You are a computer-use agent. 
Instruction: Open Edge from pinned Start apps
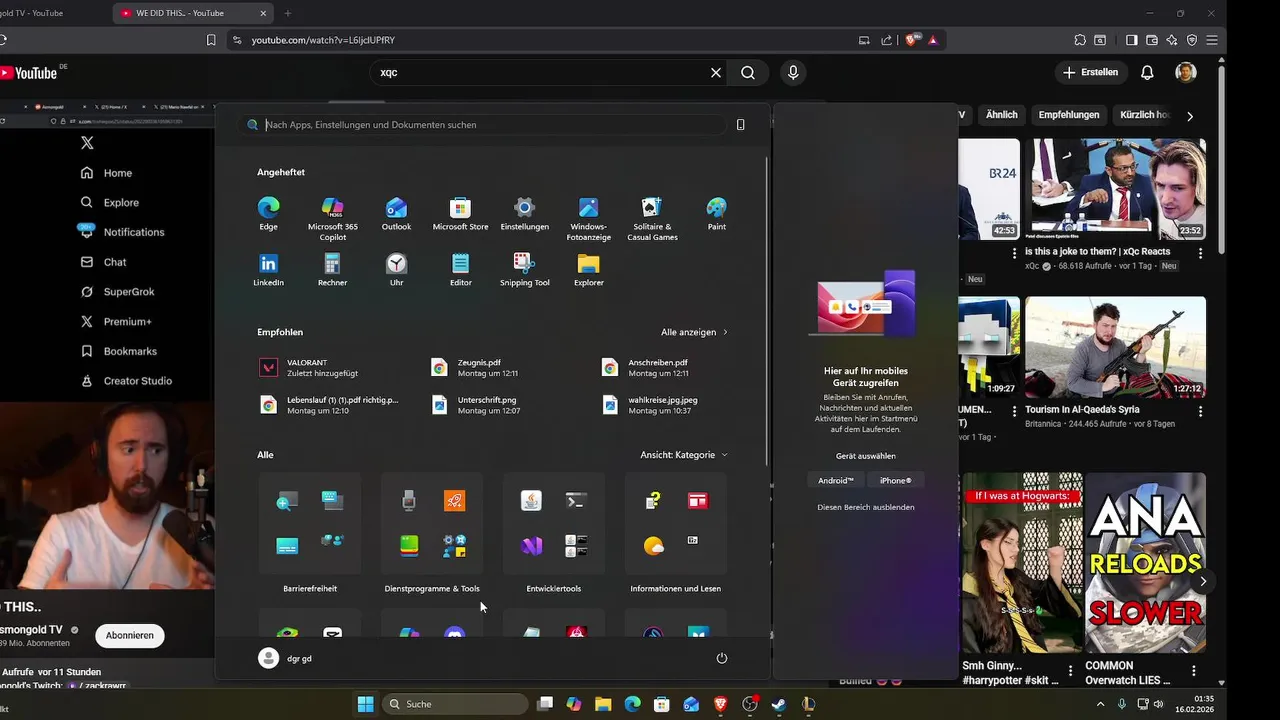click(268, 213)
